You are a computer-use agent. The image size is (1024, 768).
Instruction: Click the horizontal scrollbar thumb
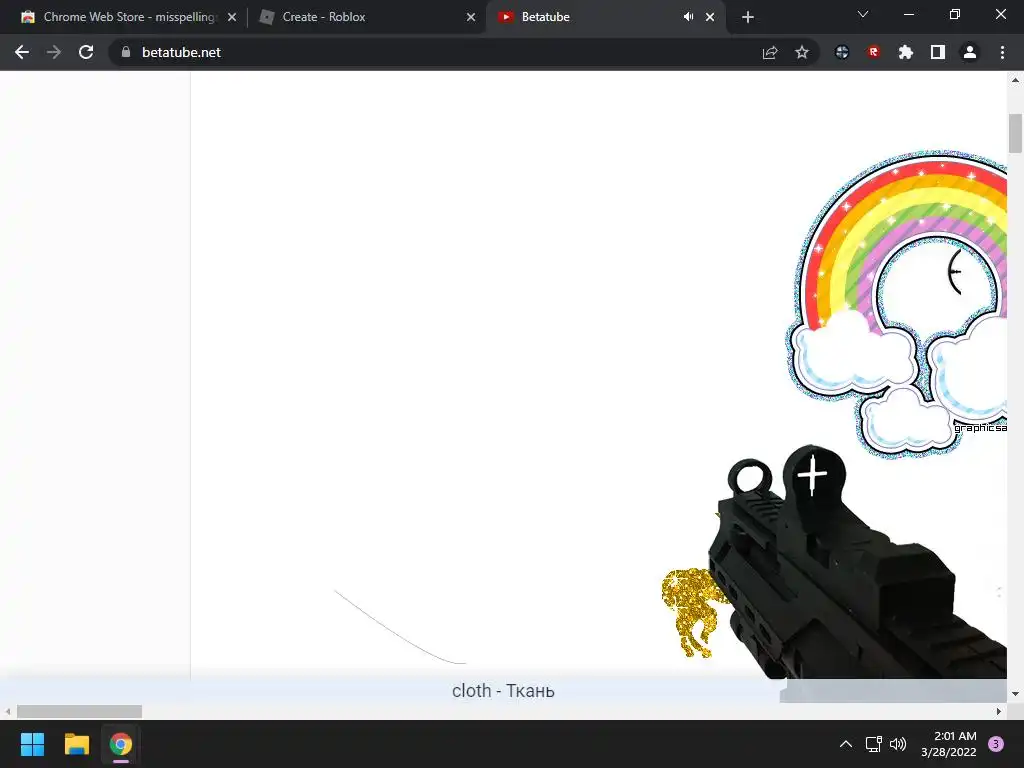tap(79, 711)
